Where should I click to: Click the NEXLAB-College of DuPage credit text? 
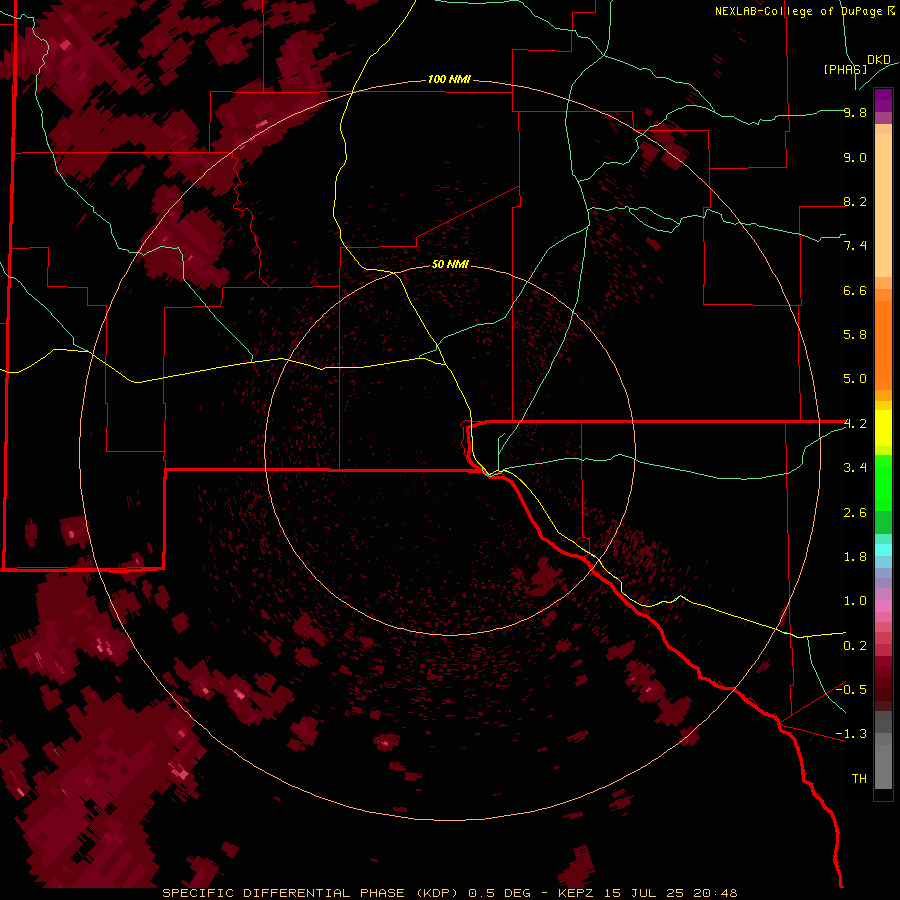[805, 11]
